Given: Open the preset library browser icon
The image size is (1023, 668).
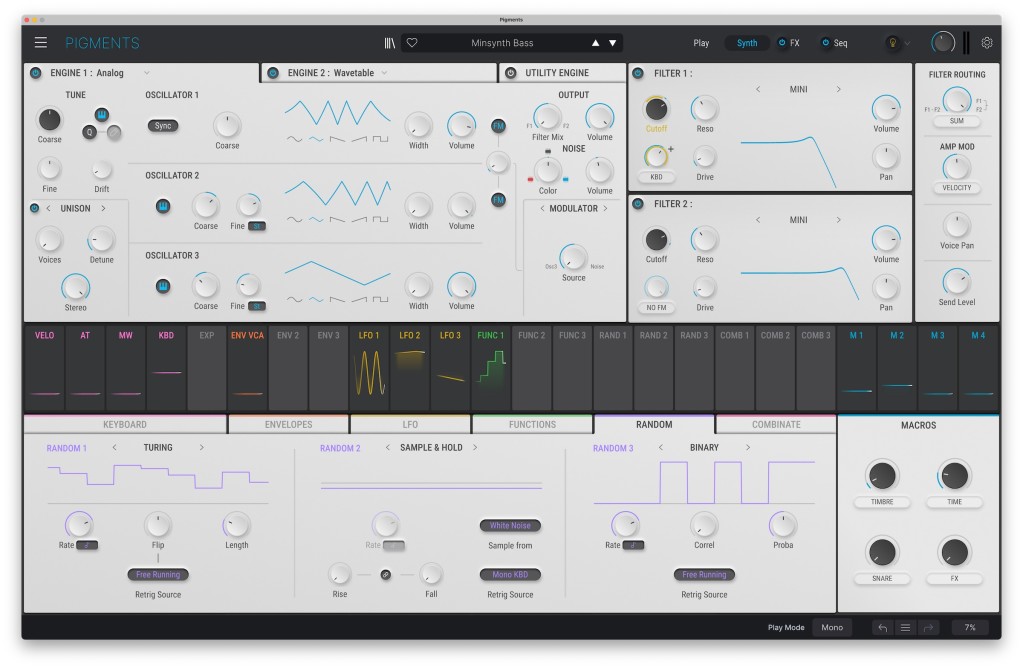Looking at the screenshot, I should (x=389, y=43).
